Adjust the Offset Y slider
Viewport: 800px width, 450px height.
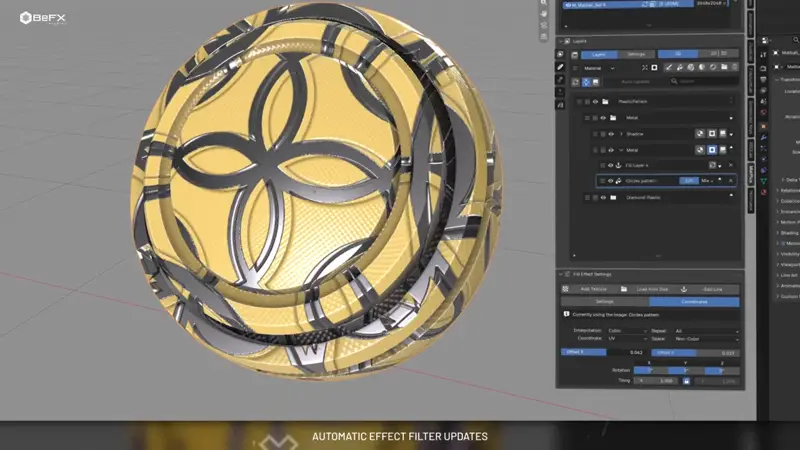pos(695,353)
